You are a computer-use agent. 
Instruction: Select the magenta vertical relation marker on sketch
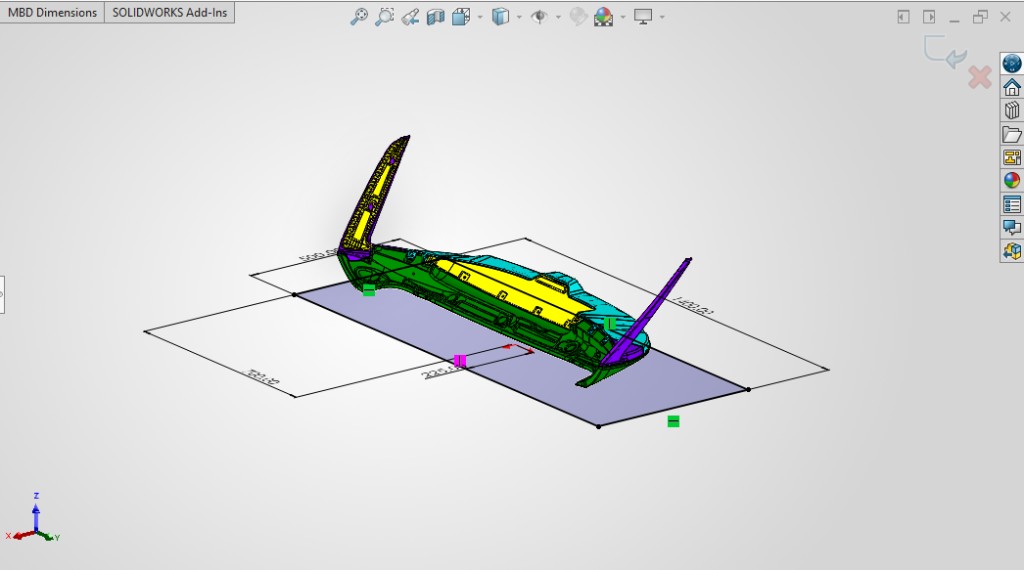pyautogui.click(x=460, y=360)
